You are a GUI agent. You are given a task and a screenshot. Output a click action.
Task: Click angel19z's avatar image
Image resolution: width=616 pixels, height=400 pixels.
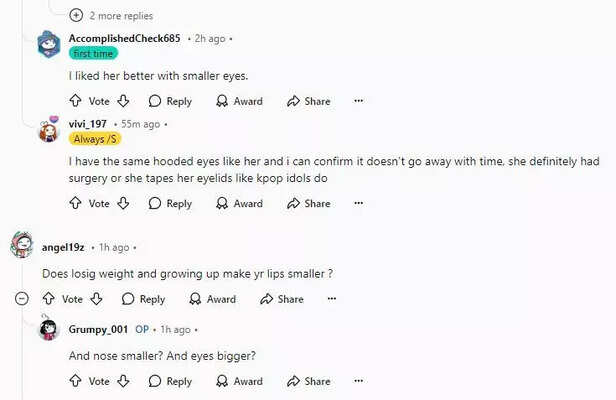click(22, 246)
